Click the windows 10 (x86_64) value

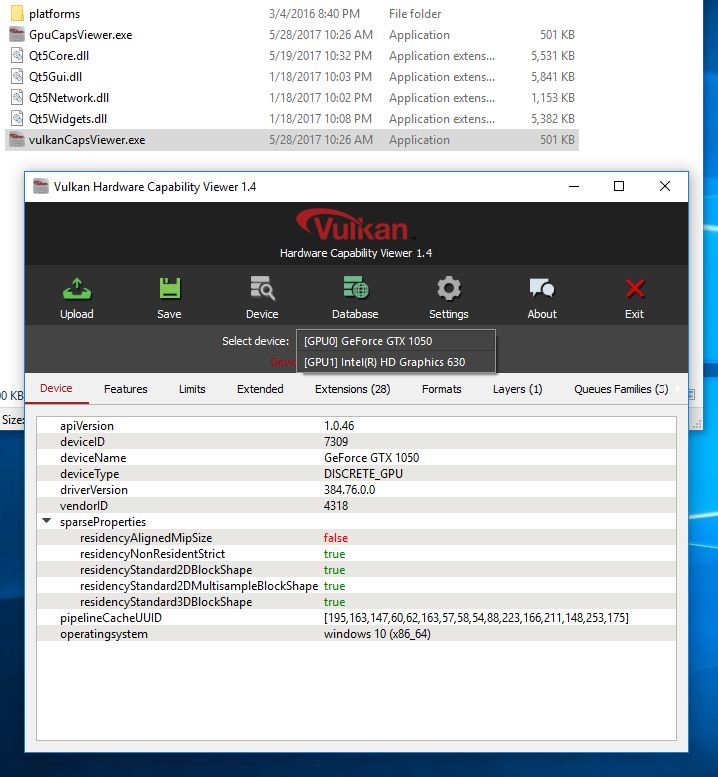point(377,634)
